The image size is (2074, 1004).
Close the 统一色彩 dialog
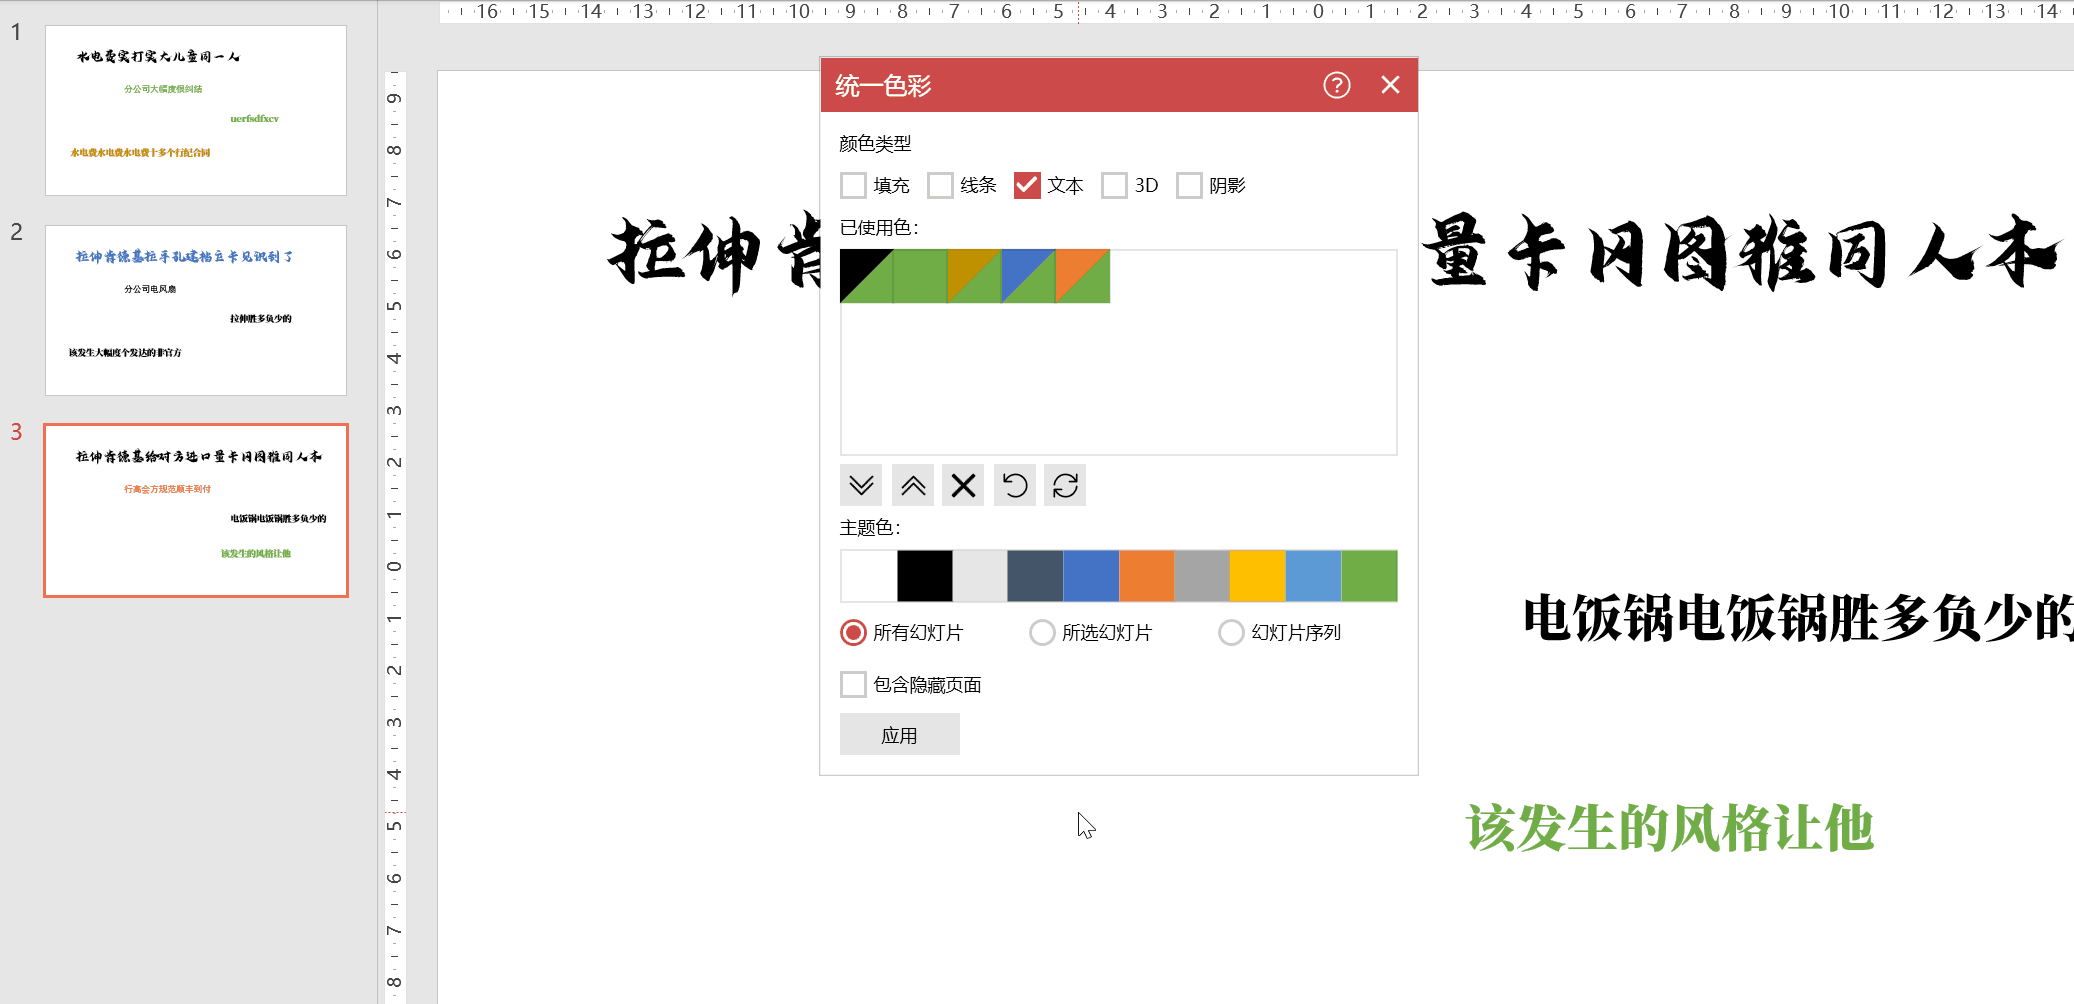1390,85
